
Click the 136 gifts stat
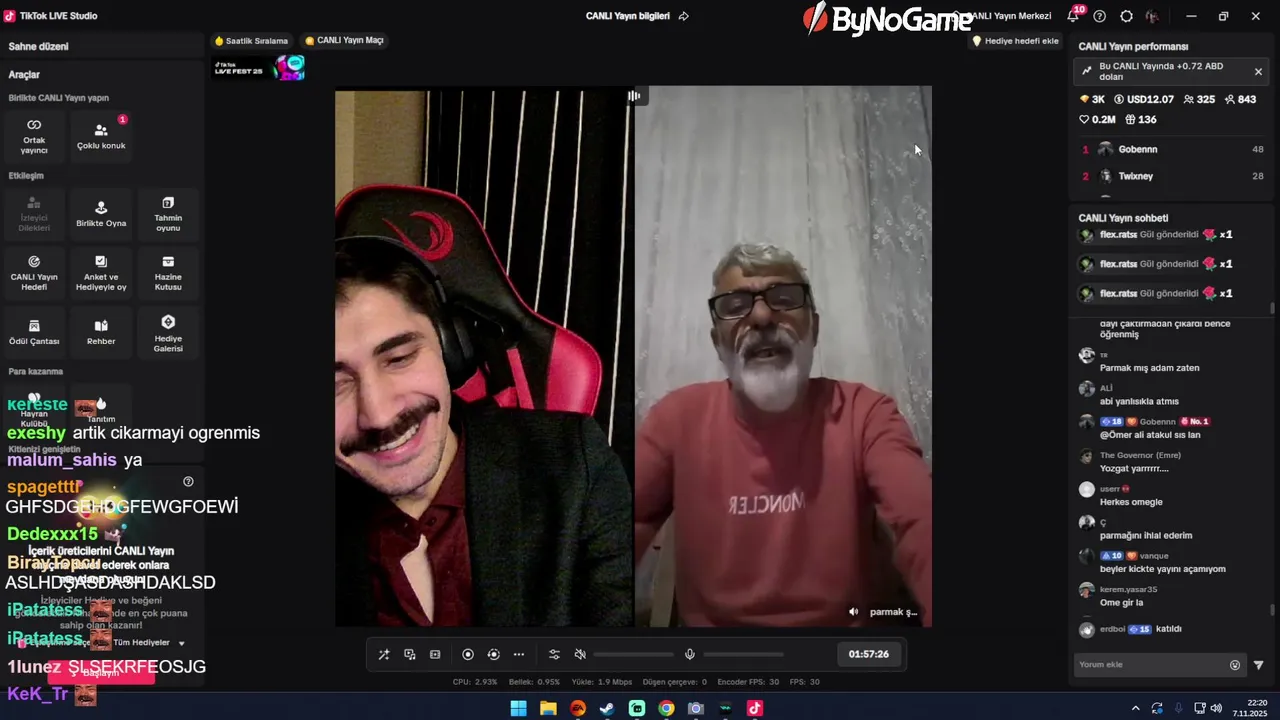[x=1141, y=119]
